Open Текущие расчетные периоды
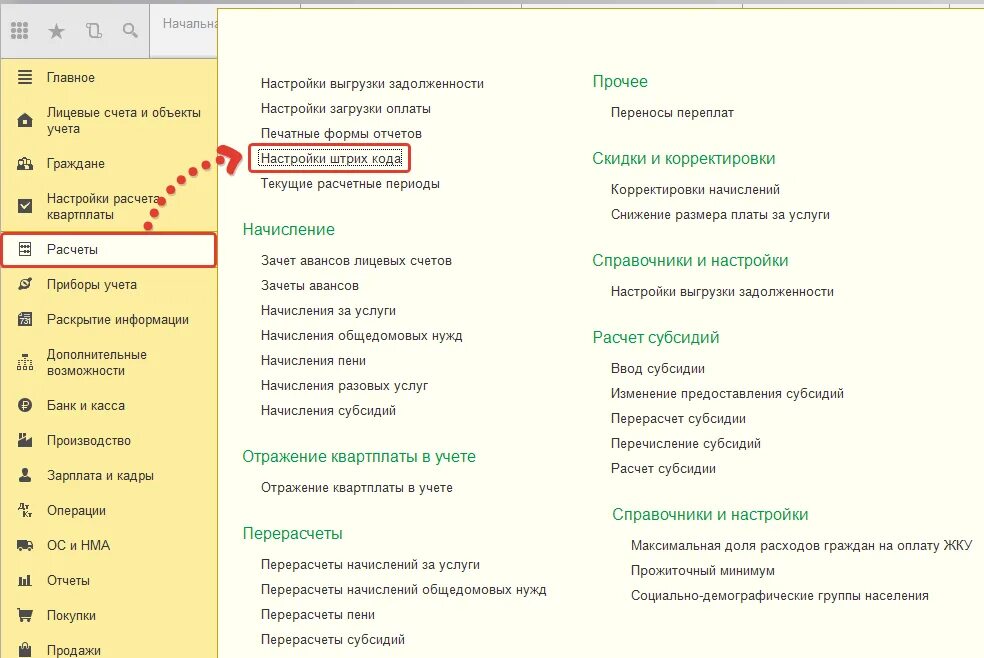 (350, 184)
